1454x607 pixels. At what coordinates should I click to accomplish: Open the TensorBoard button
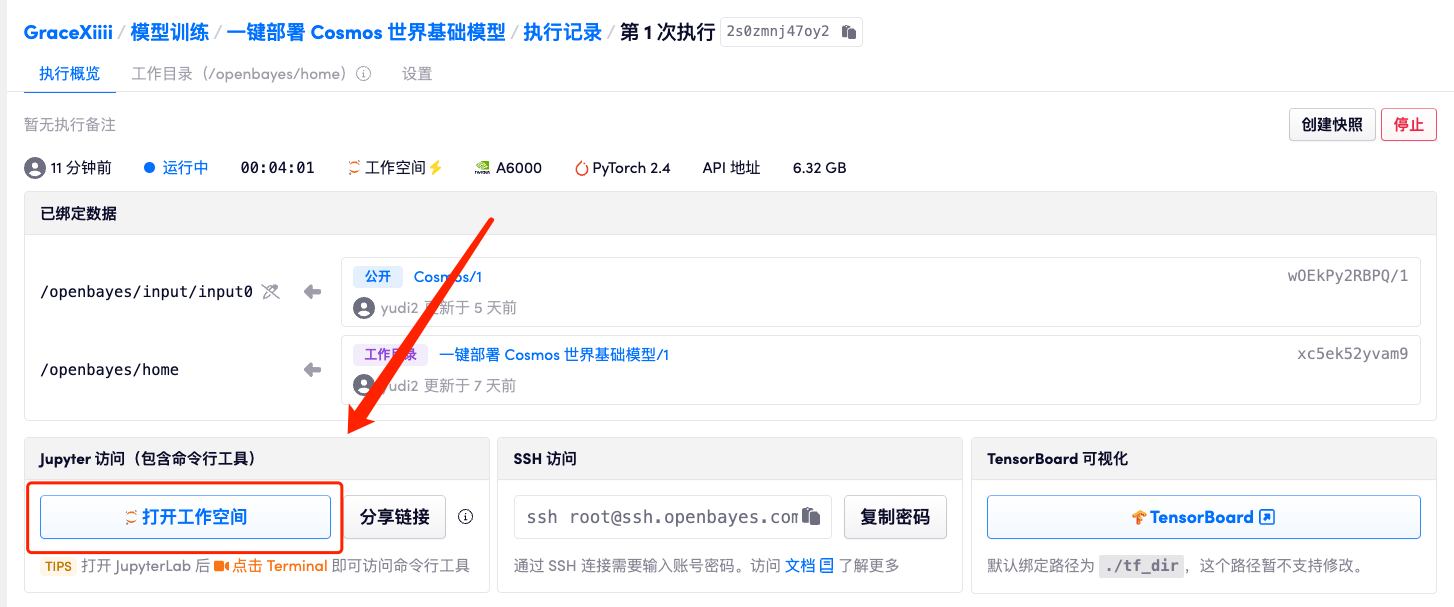point(1204,517)
